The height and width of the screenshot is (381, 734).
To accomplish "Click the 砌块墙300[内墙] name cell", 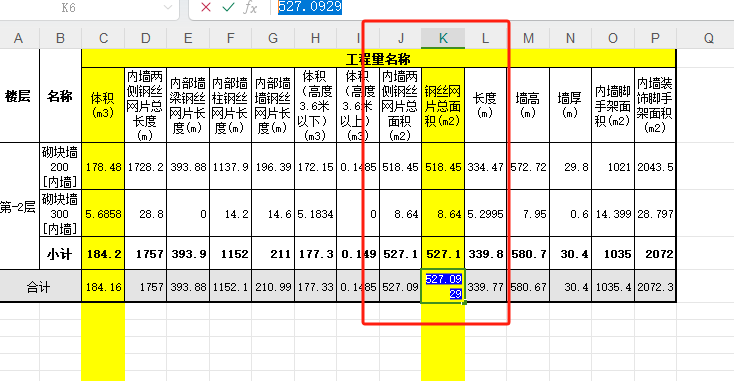I will tap(60, 214).
